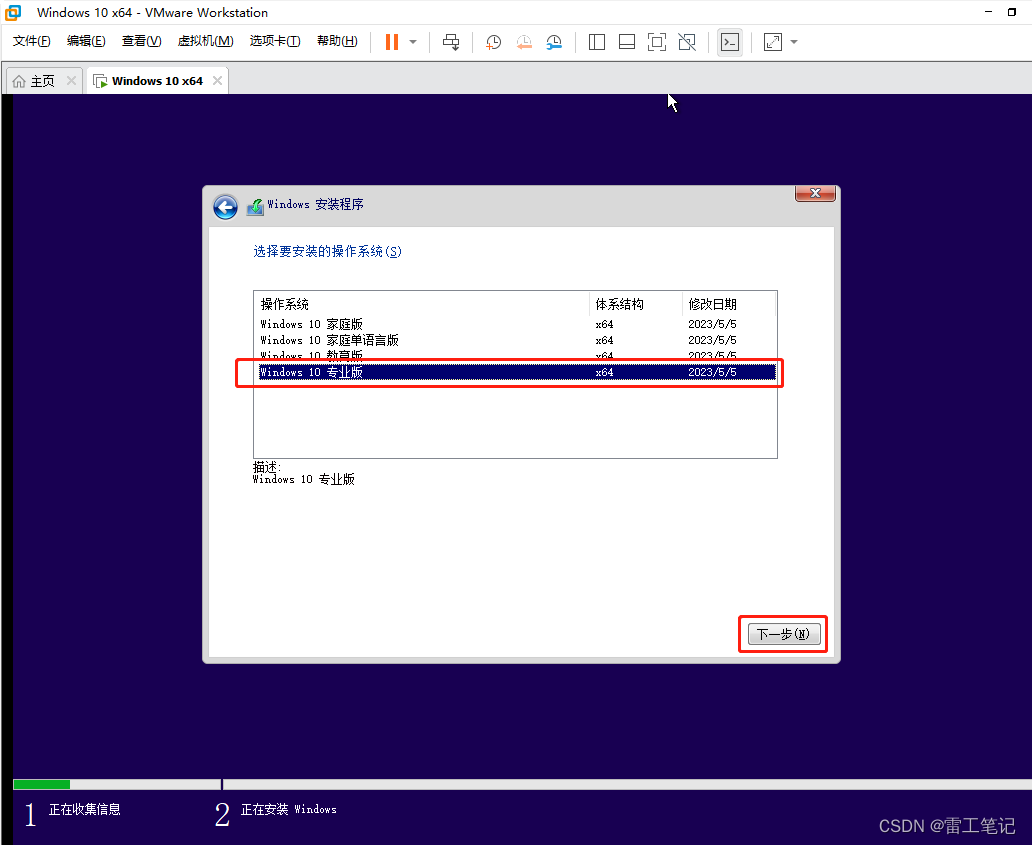Screen dimensions: 1032x845
Task: Go back in Windows setup wizard
Action: coord(225,207)
